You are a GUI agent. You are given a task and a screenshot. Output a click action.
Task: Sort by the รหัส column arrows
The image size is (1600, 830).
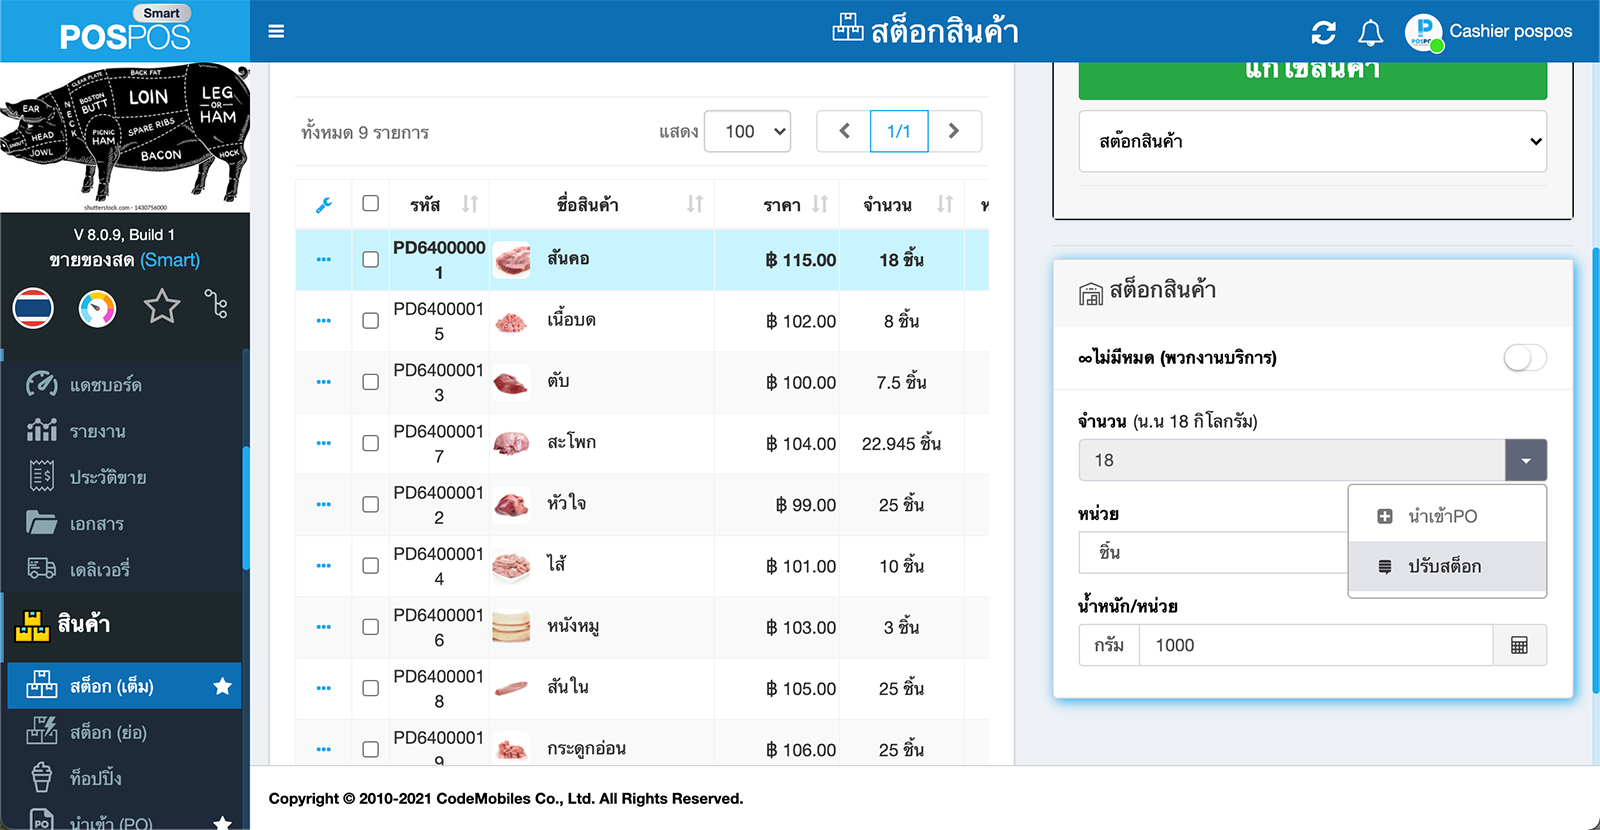(469, 204)
